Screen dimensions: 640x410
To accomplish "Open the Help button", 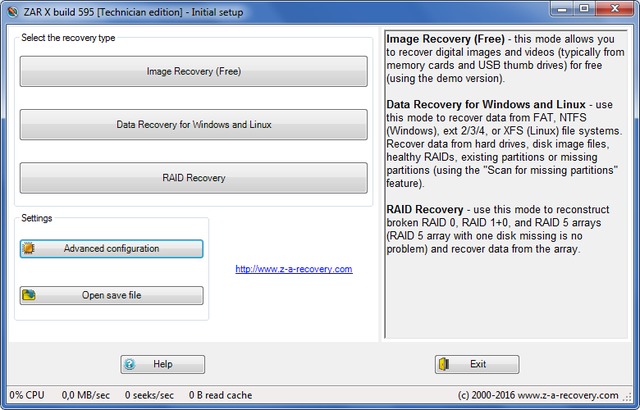I will click(162, 364).
